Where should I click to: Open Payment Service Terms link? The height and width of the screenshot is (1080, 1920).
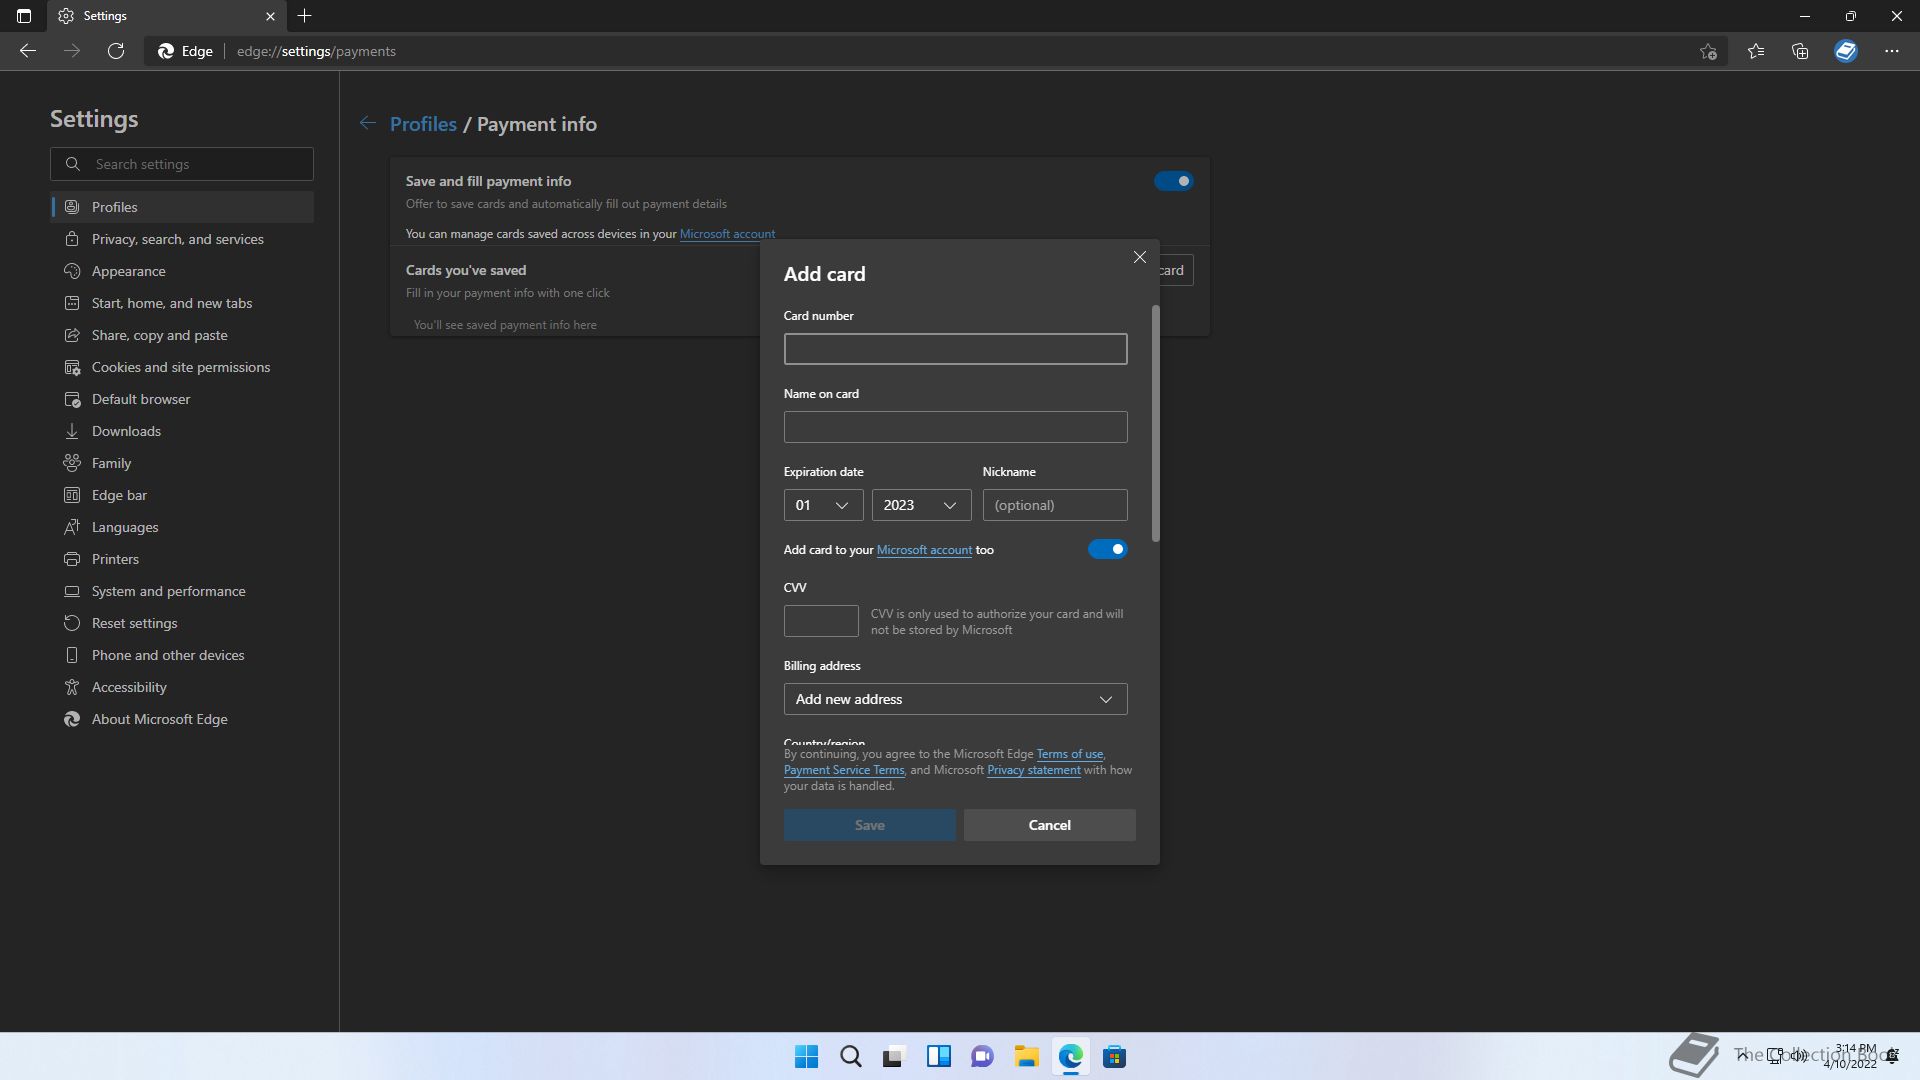click(x=844, y=770)
